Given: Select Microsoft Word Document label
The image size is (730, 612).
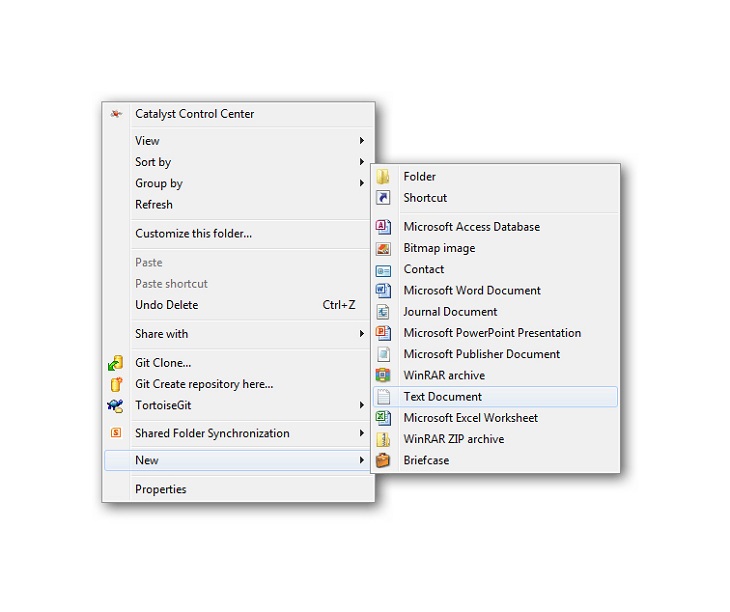Looking at the screenshot, I should pos(472,291).
